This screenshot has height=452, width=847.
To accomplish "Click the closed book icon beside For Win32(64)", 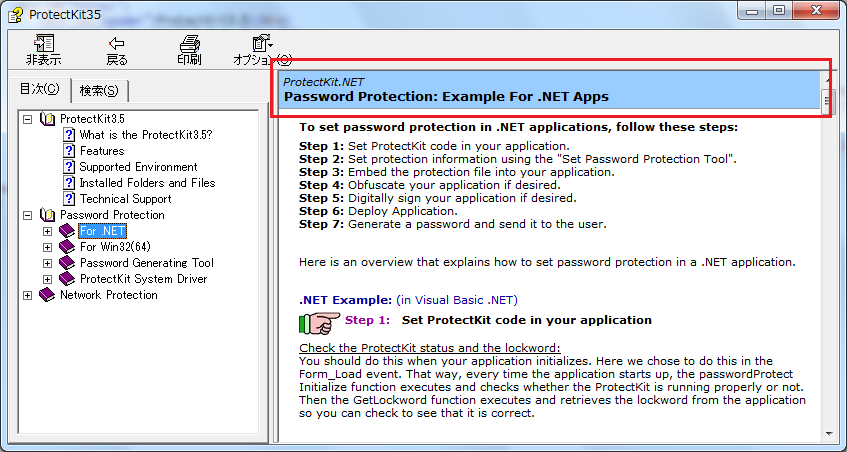I will point(67,247).
